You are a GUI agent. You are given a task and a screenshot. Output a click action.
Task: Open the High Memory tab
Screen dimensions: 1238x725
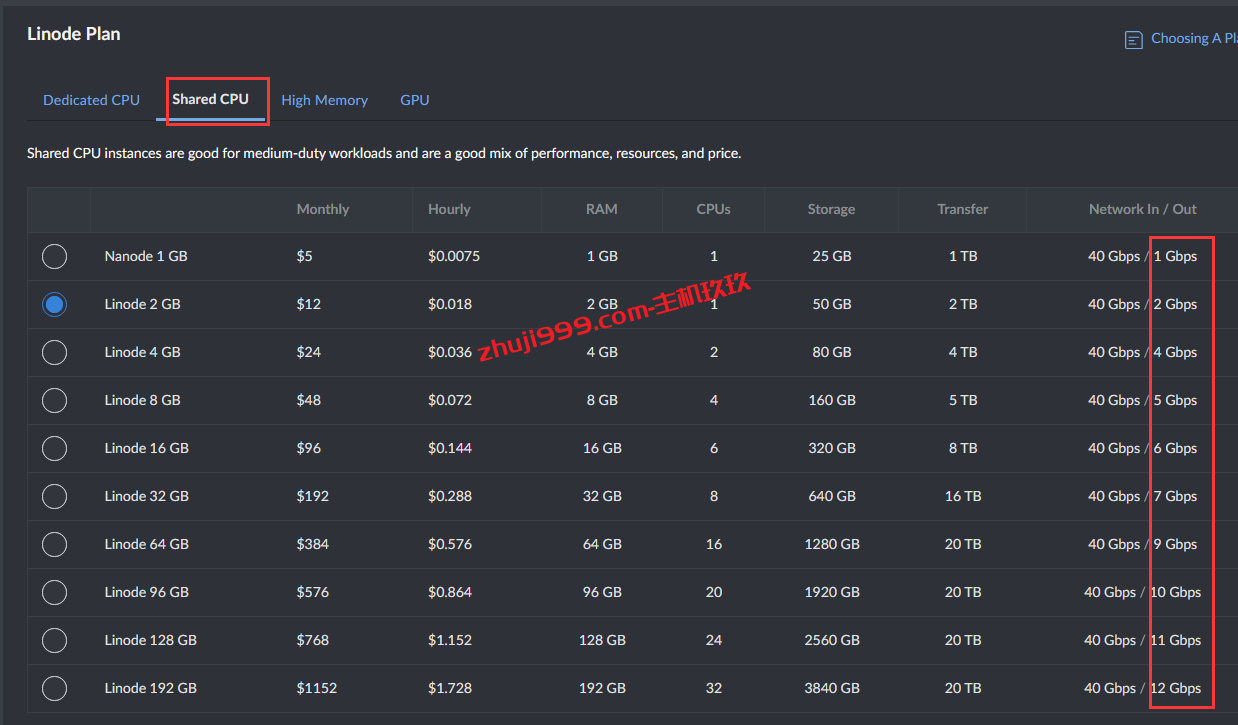(x=325, y=100)
